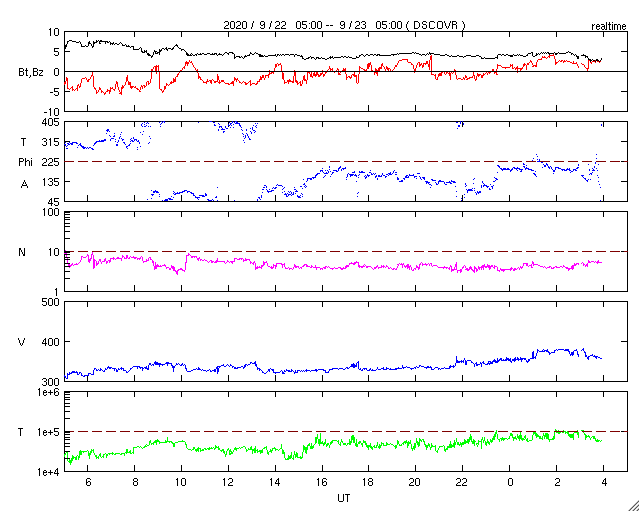Click the 'V' velocity axis label
This screenshot has height=512, width=640.
22,342
